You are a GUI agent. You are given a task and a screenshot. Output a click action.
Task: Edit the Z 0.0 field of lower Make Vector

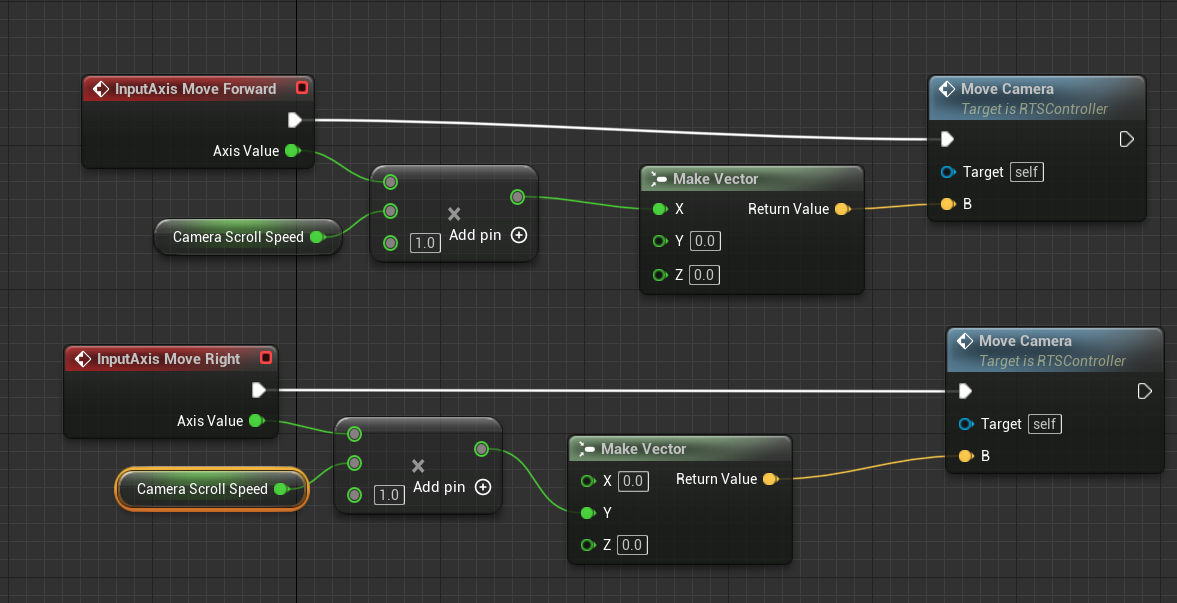(x=632, y=544)
